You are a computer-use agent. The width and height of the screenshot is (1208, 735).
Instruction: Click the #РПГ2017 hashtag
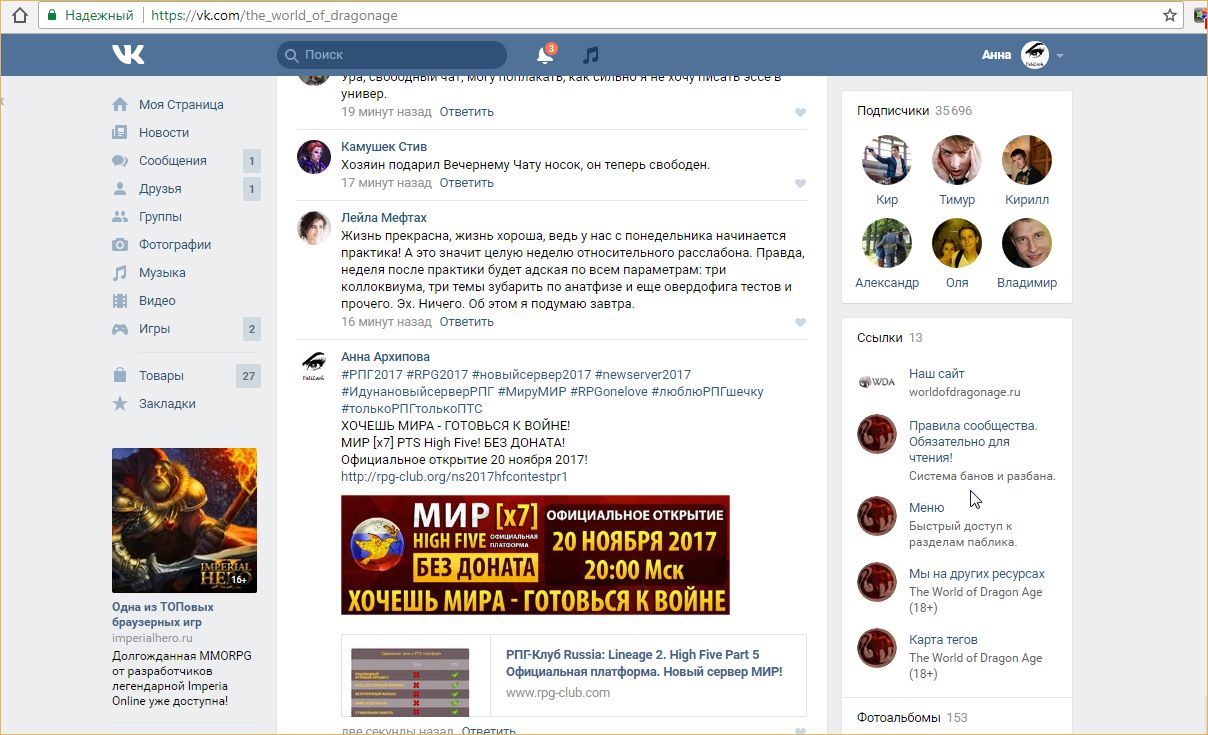click(x=372, y=375)
